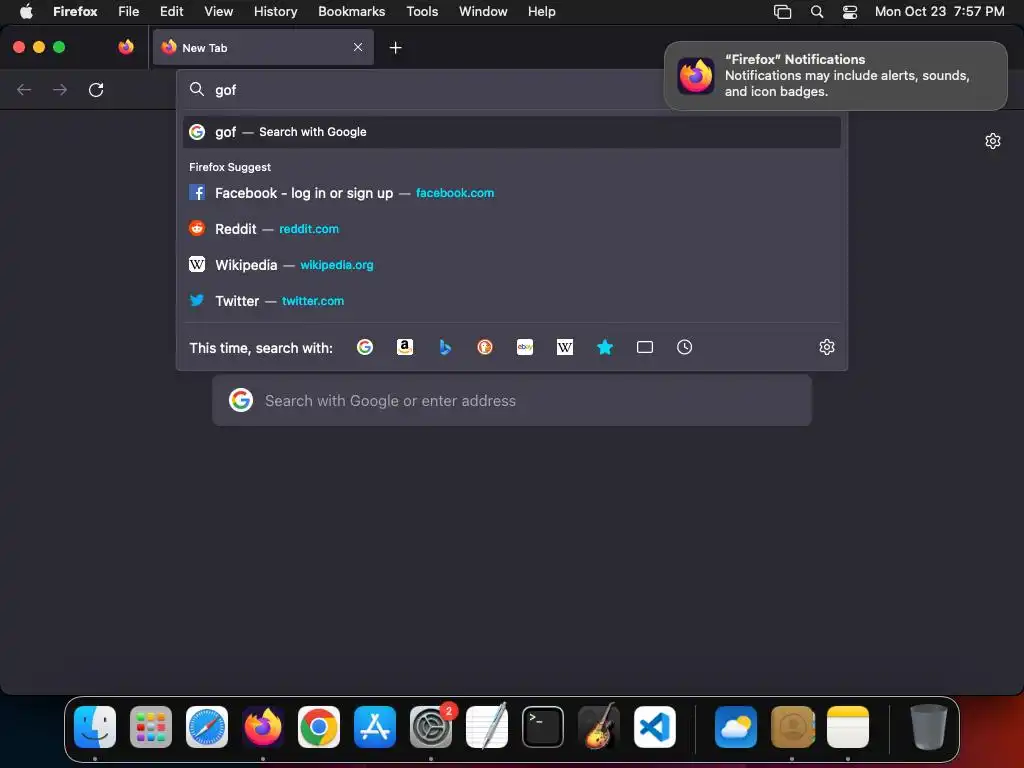Open the Edit menu

click(x=171, y=12)
